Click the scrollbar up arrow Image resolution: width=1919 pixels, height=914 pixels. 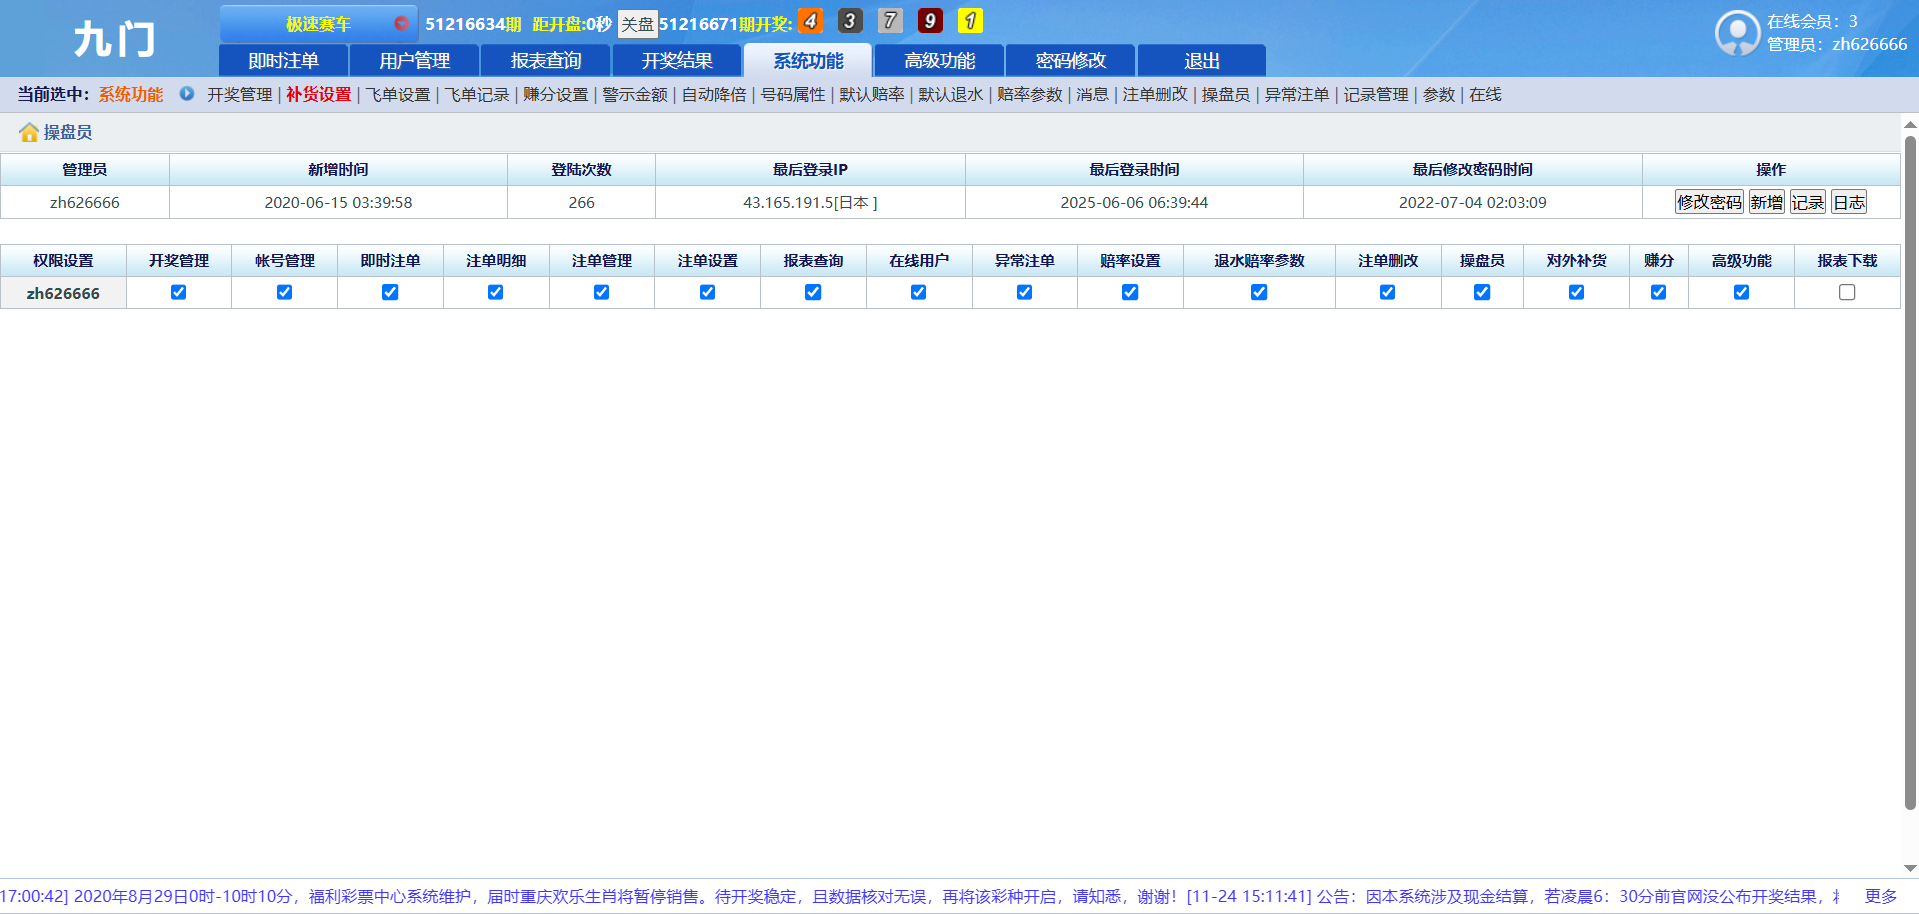[x=1910, y=125]
